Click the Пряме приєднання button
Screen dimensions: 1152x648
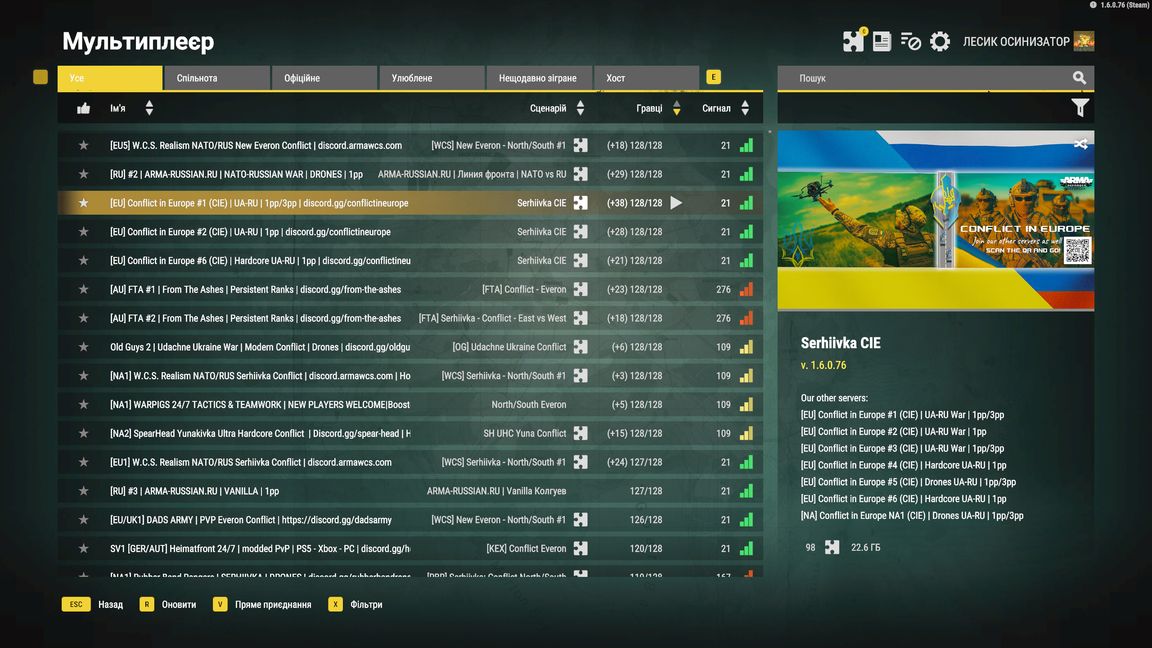coord(262,604)
